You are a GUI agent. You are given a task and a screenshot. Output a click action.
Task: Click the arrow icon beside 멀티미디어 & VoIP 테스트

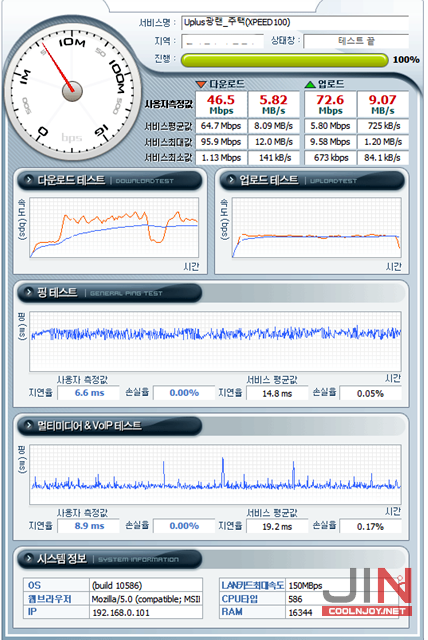28,425
